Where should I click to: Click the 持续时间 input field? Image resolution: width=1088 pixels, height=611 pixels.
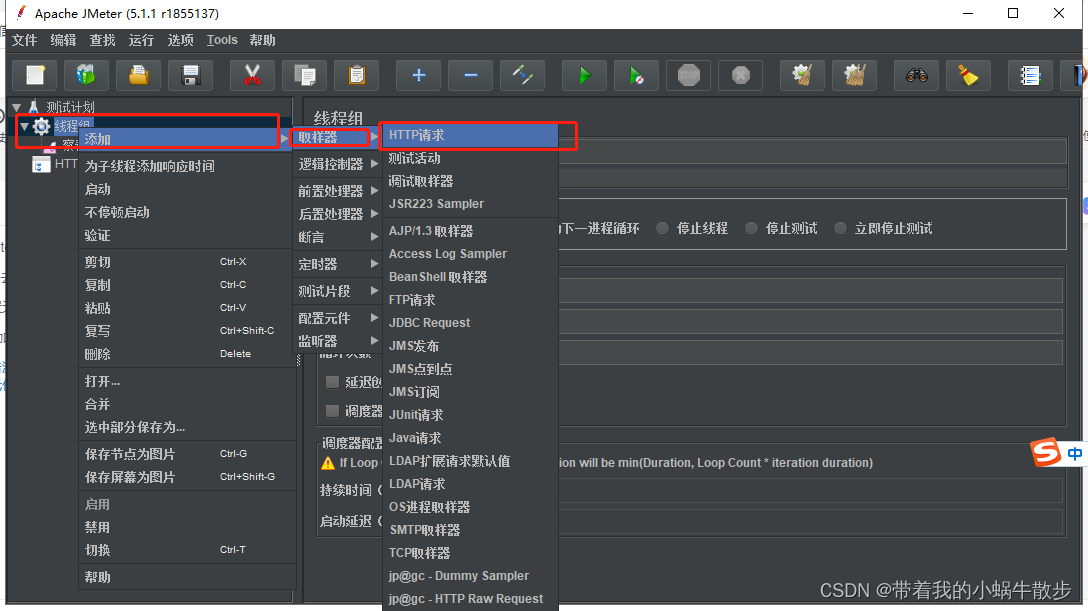click(810, 490)
